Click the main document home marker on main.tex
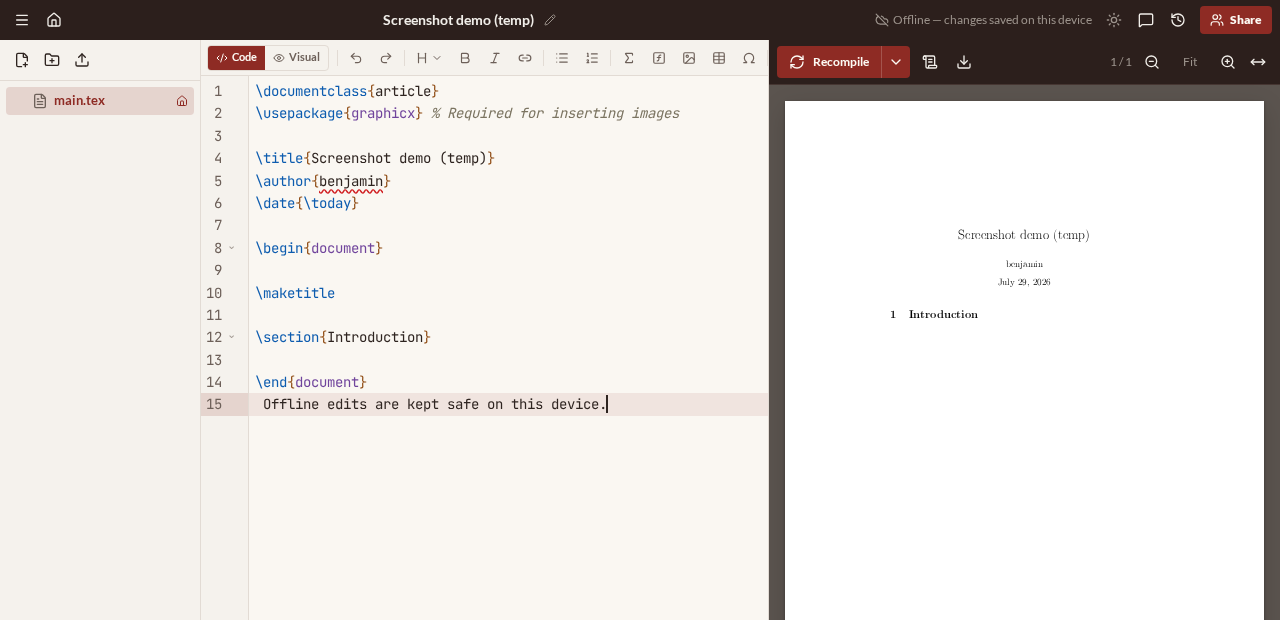The width and height of the screenshot is (1280, 620). tap(182, 101)
